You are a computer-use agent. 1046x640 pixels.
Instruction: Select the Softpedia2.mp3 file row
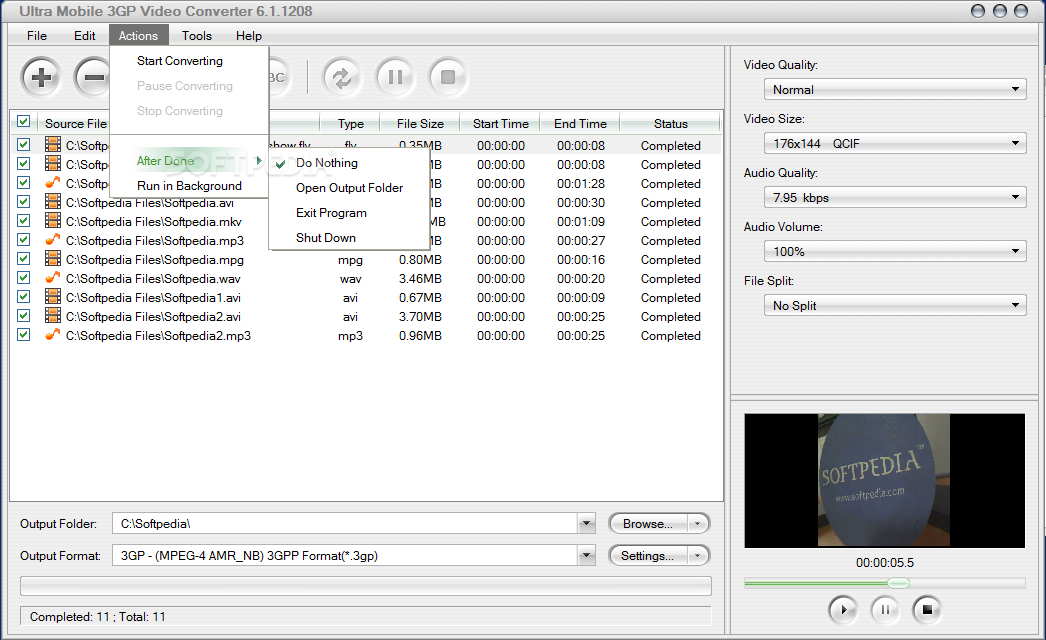(x=367, y=336)
